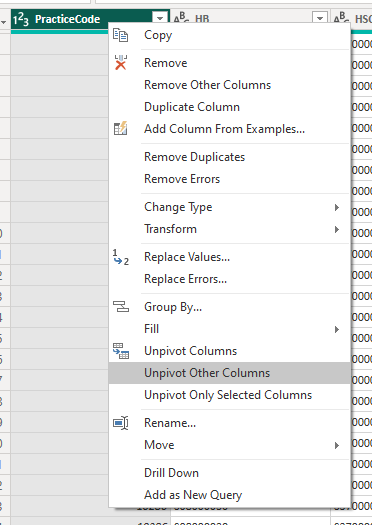Expand the Transform submenu arrow

click(x=337, y=229)
